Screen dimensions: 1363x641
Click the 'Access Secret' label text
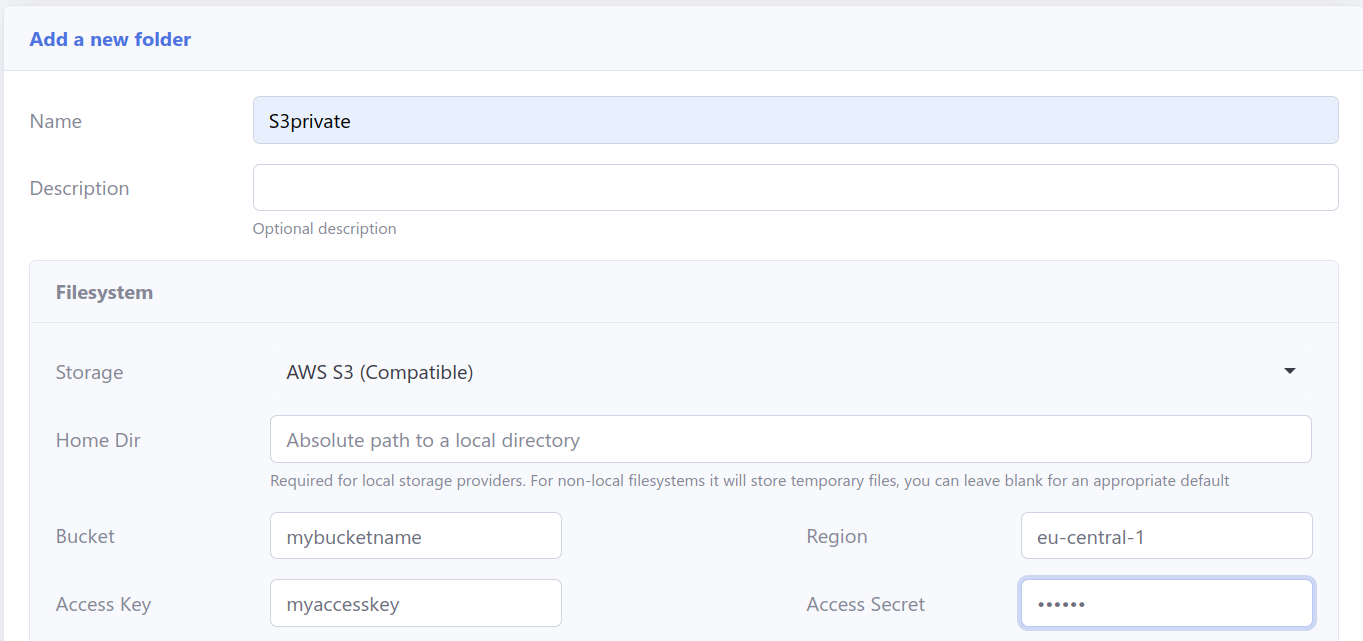[x=865, y=605]
